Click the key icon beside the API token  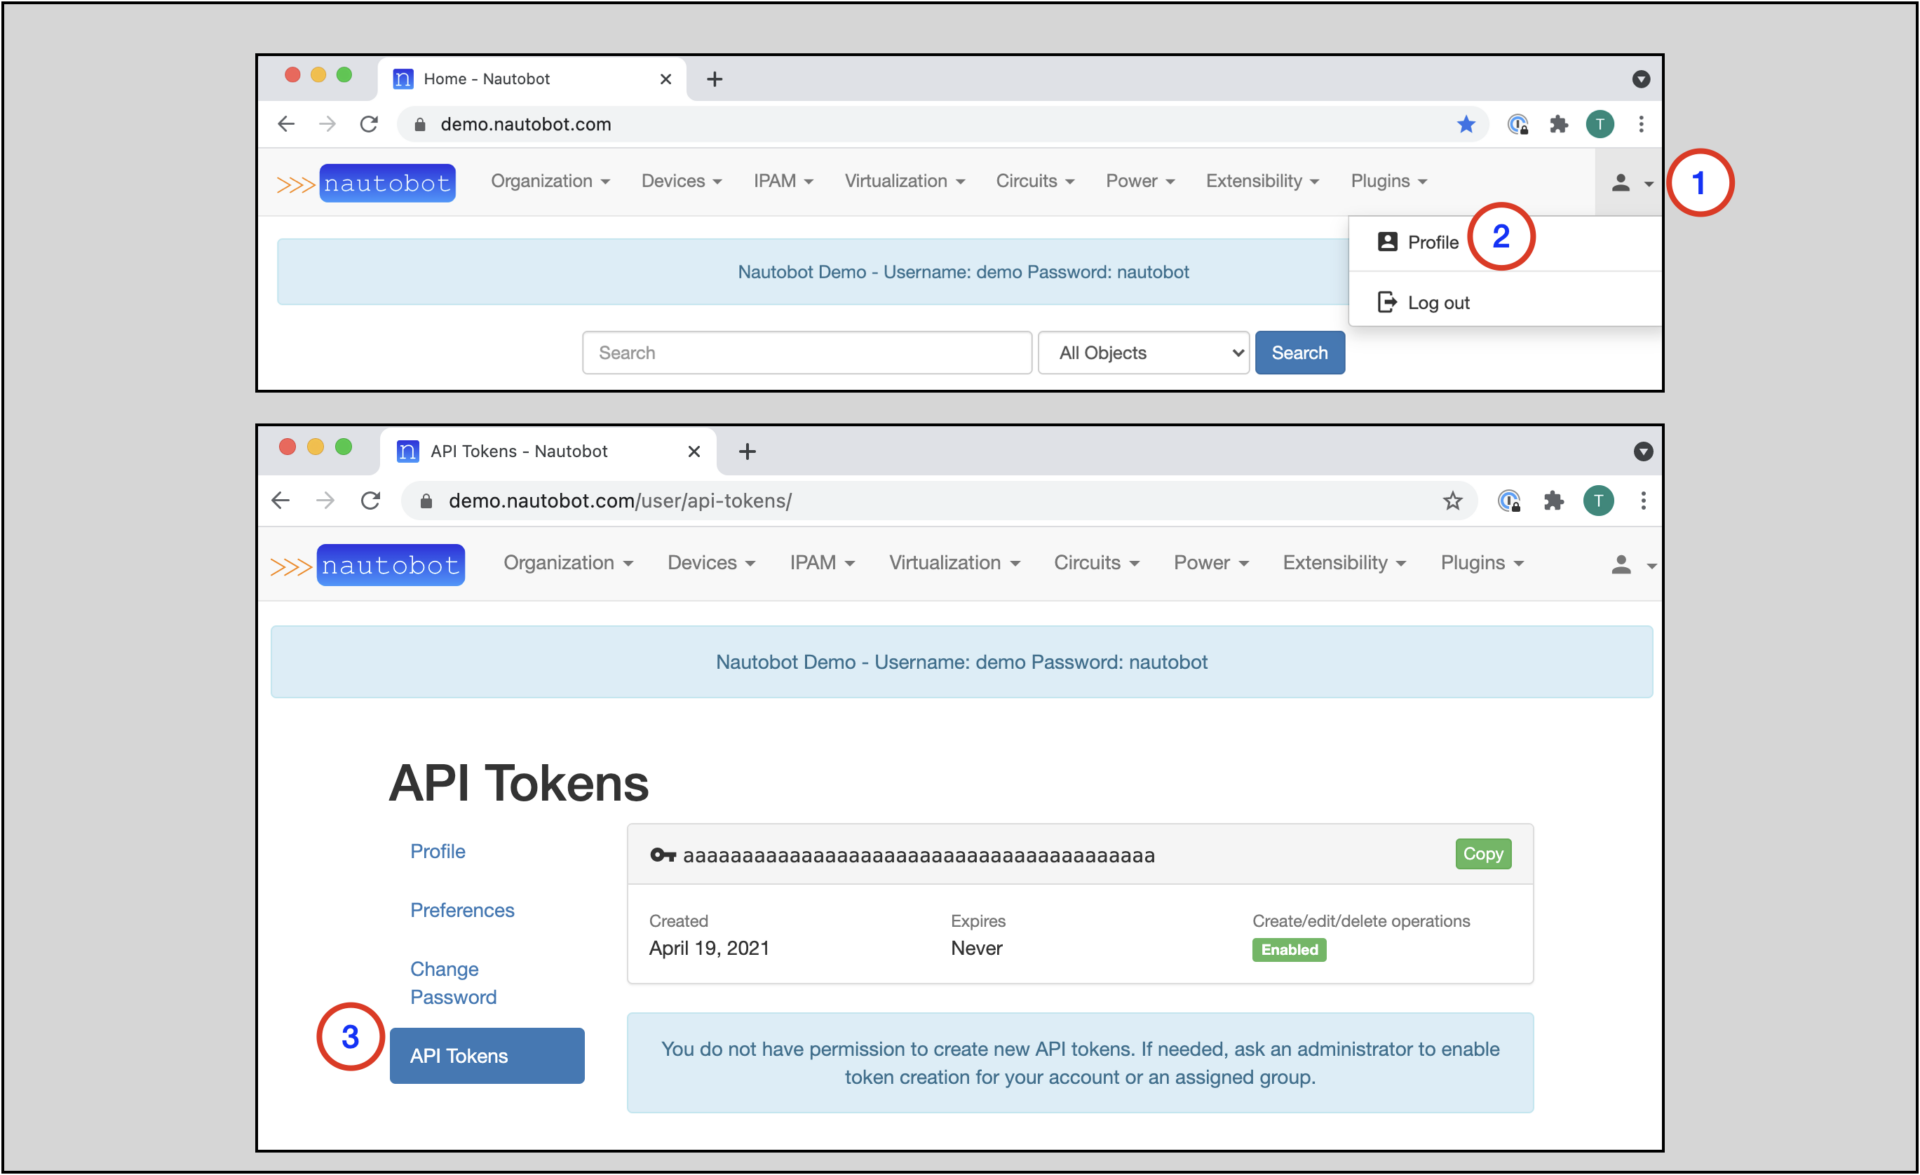coord(662,855)
